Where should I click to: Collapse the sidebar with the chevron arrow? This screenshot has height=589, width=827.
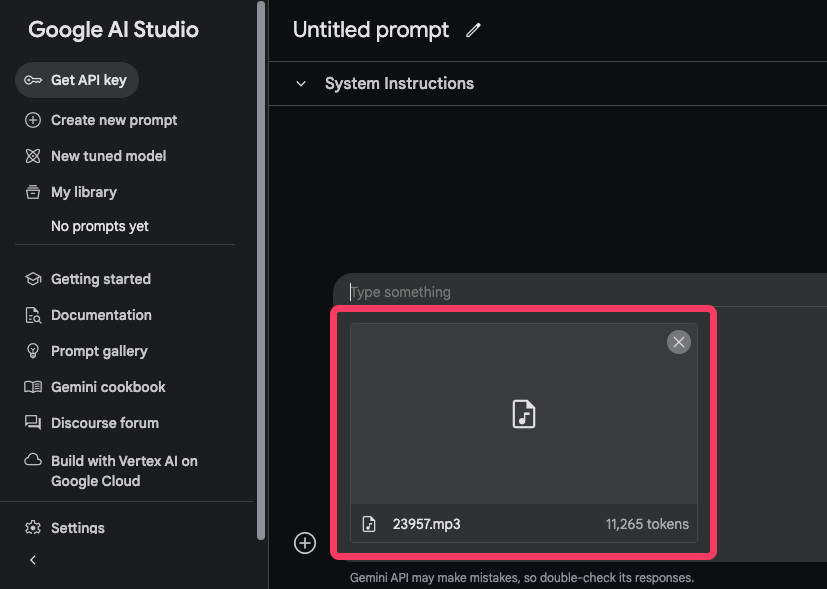point(32,560)
